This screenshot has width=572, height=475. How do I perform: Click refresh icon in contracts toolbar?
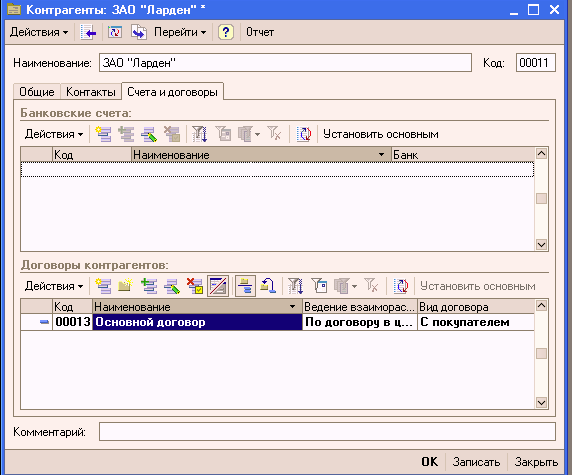tap(401, 286)
